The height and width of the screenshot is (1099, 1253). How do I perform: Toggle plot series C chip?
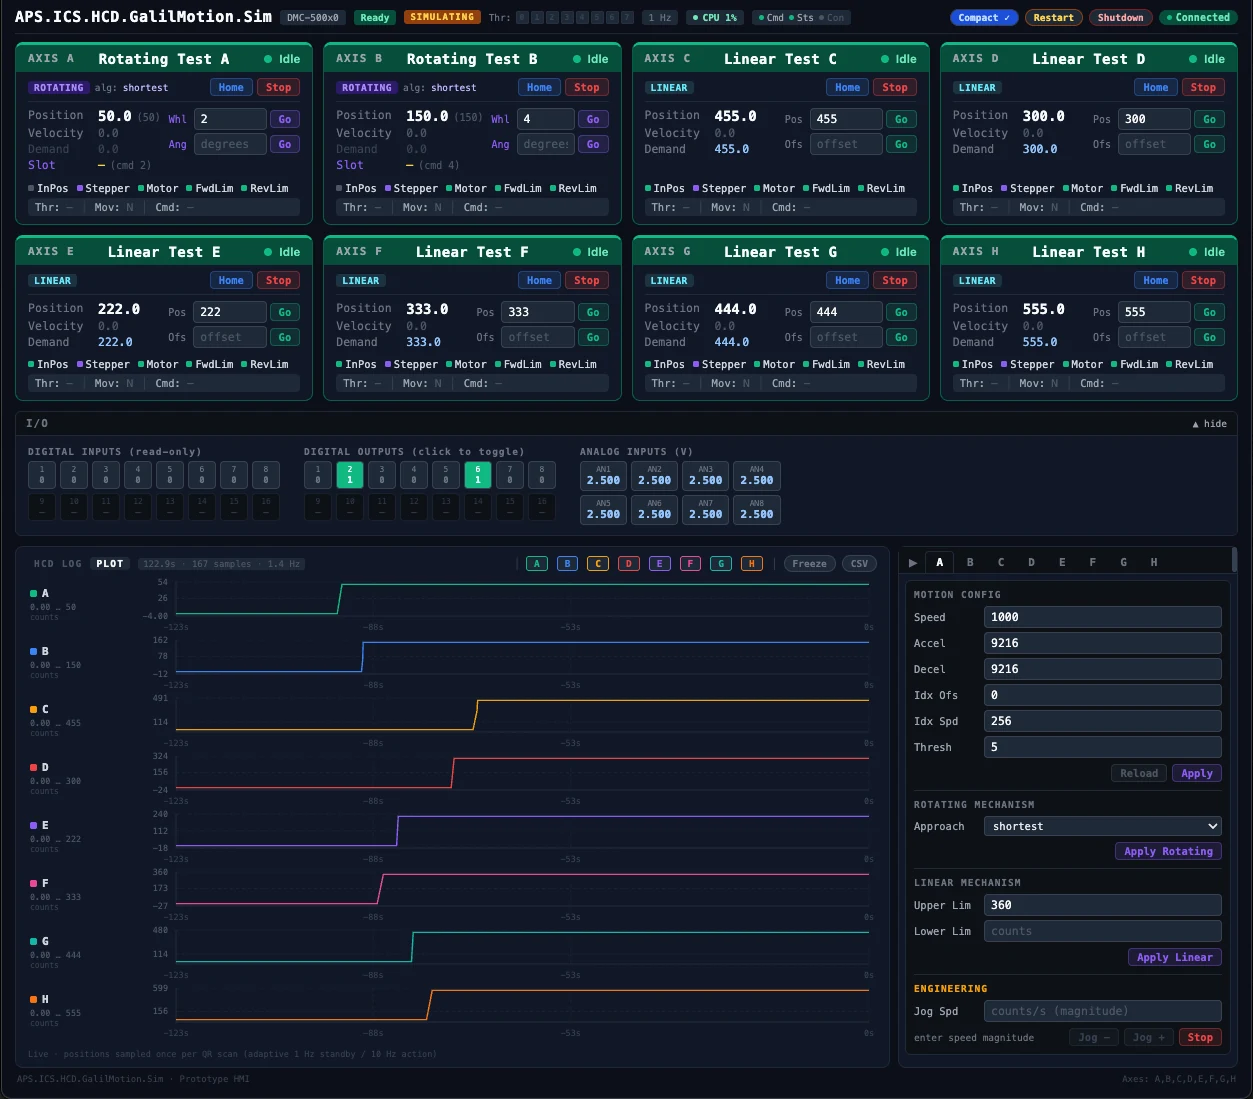[x=598, y=564]
